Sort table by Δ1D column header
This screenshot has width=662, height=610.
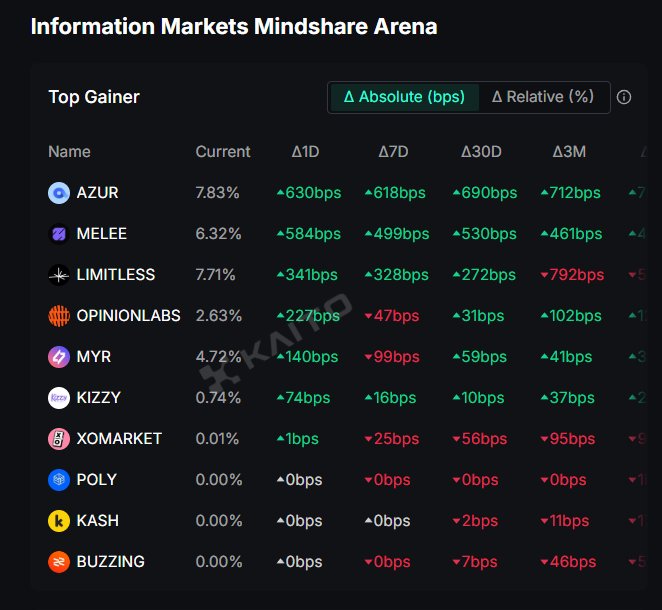(x=305, y=152)
